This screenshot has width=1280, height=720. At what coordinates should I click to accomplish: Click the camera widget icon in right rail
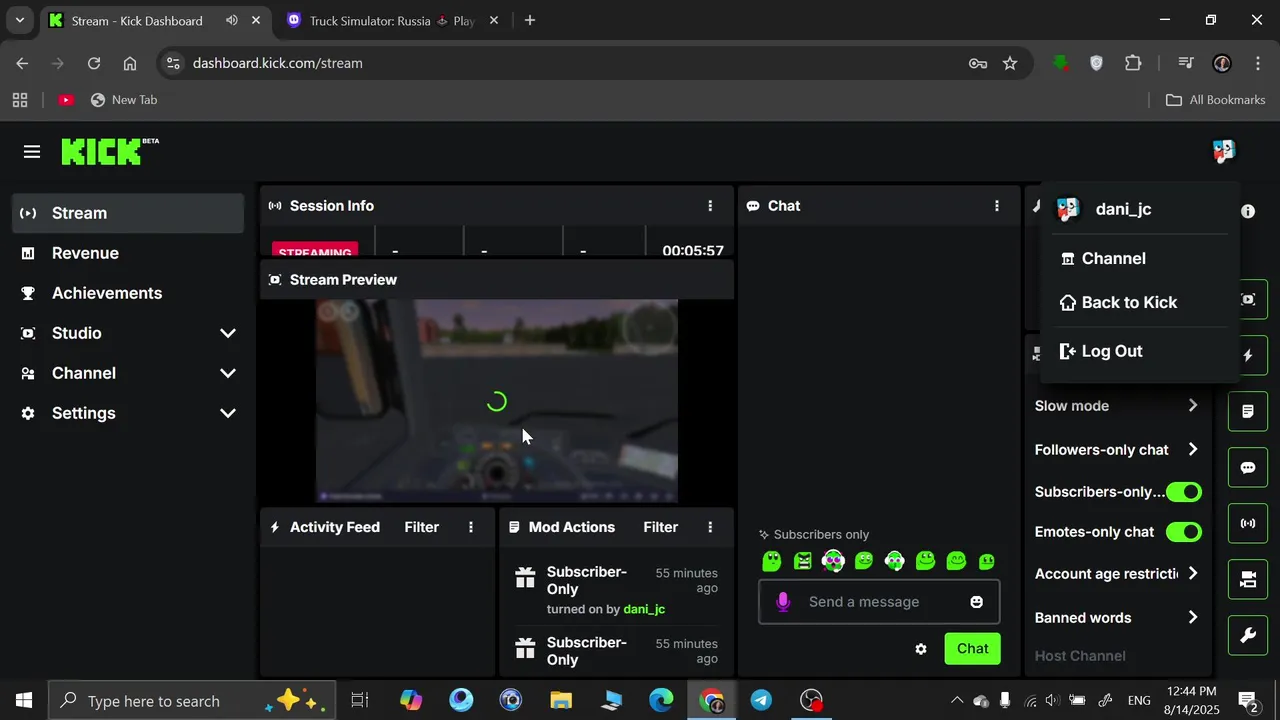(1248, 580)
